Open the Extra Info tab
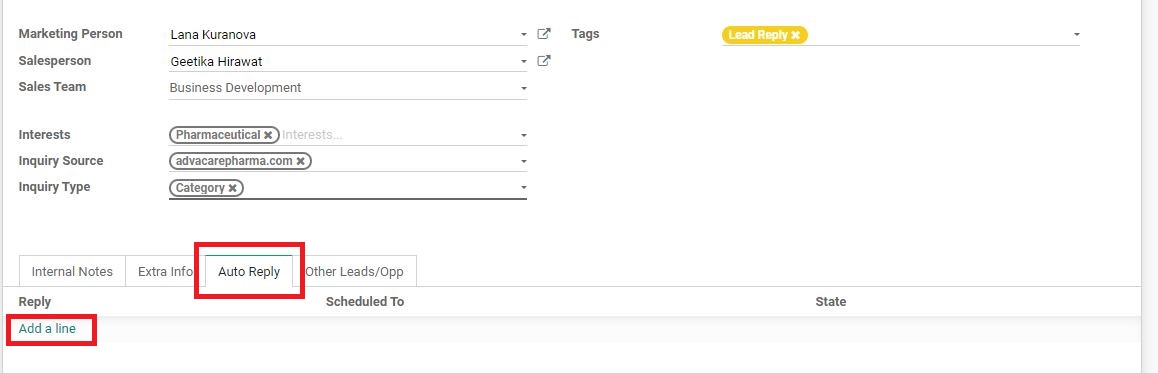The height and width of the screenshot is (373, 1158). 165,271
